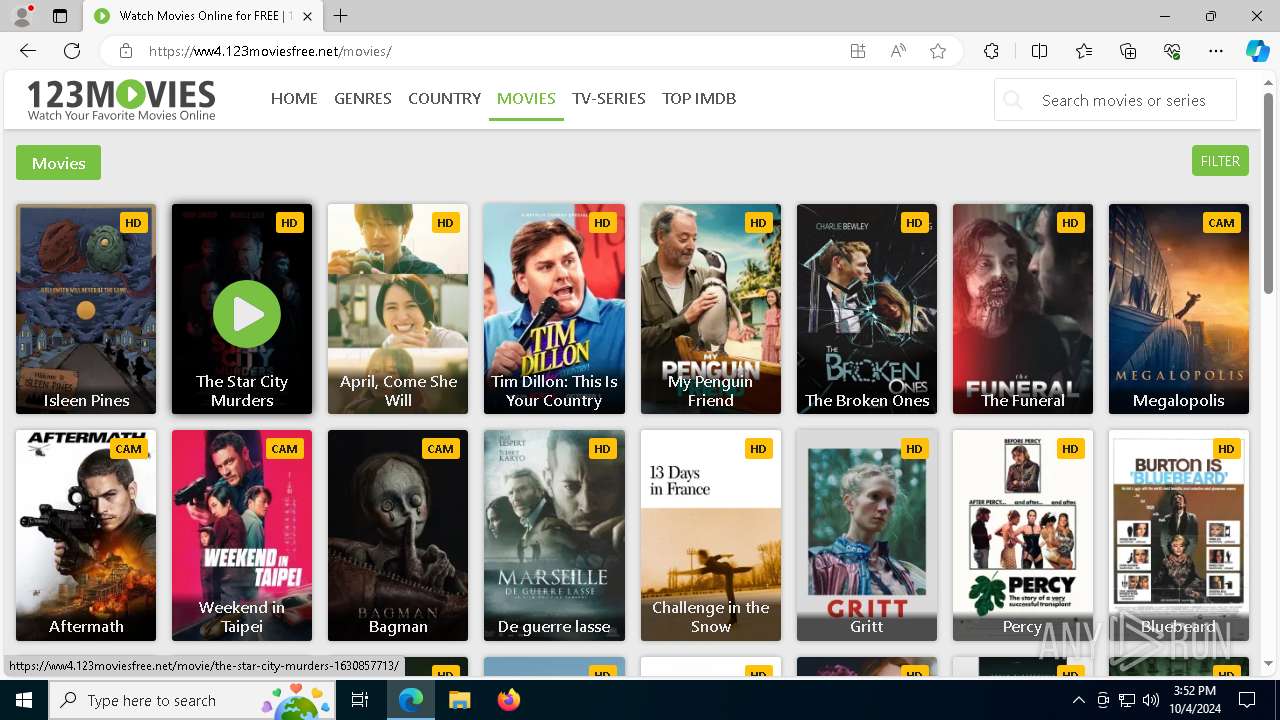Open Favorites list icon
Screen dimensions: 1280x720
(x=1084, y=51)
